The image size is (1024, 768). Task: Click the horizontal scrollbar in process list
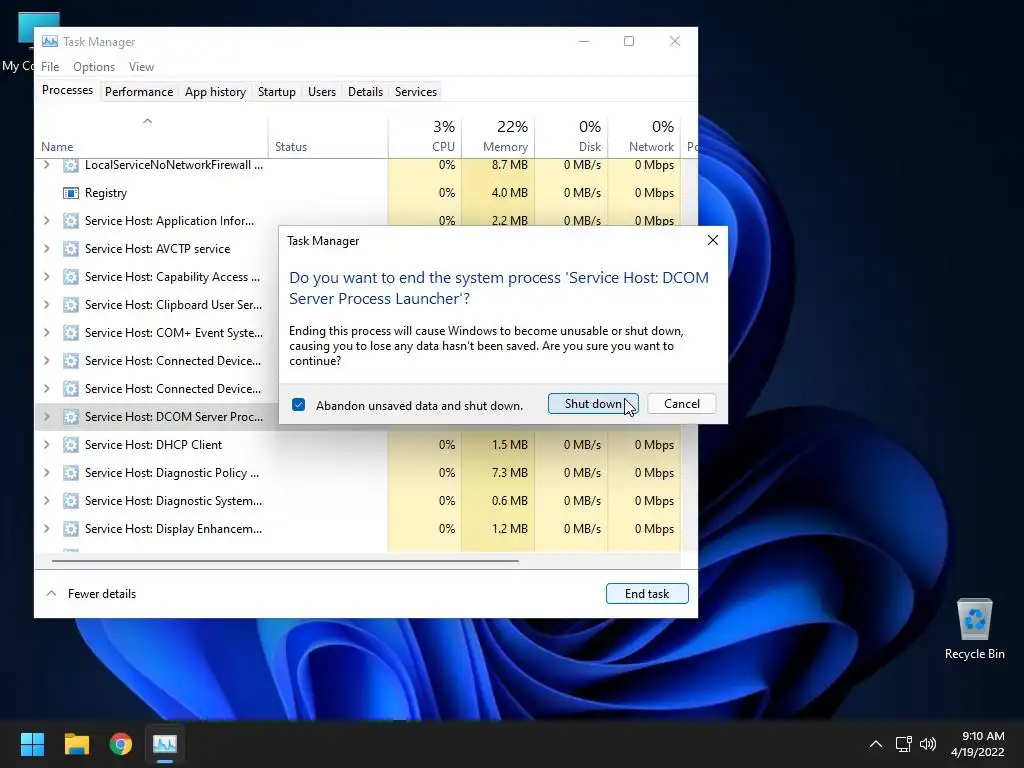[285, 560]
